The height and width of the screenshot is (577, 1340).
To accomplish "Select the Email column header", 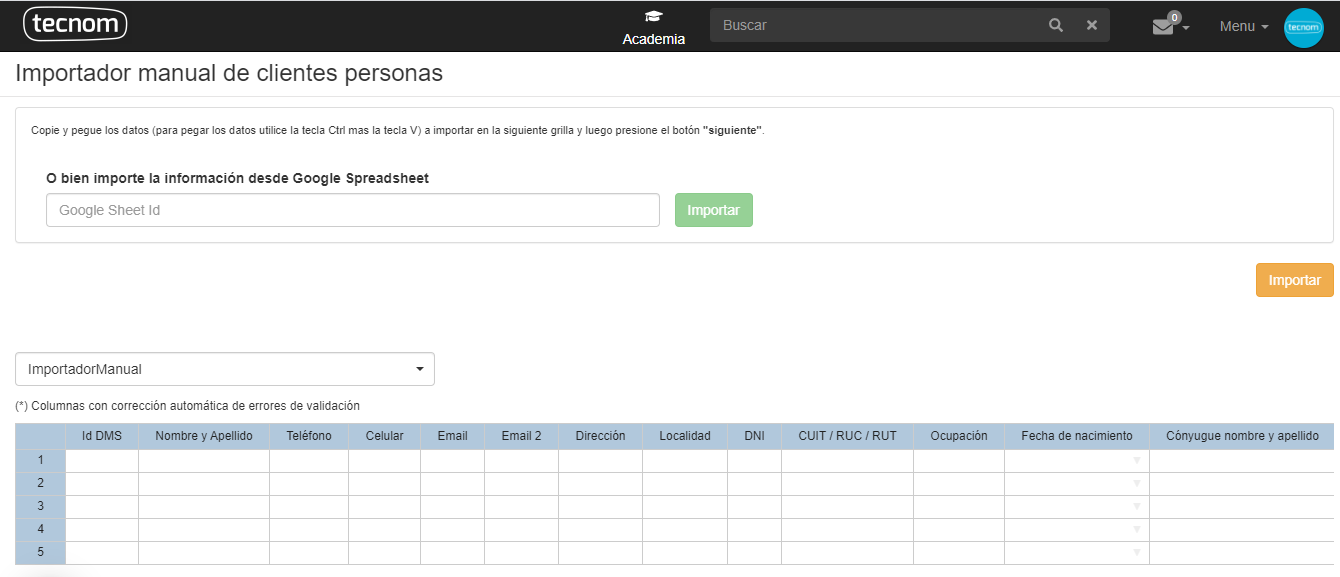I will coord(453,436).
